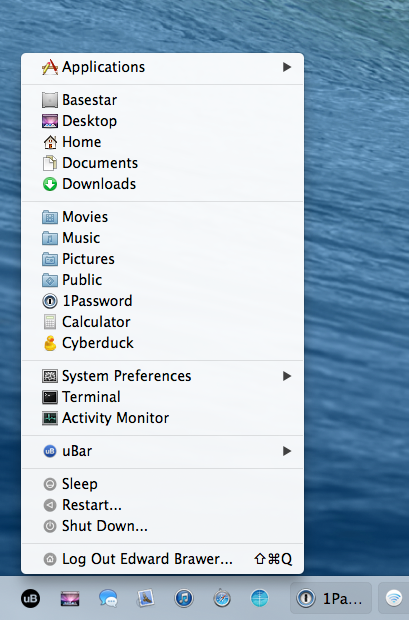Select the 1Pa... window in the taskbar
The image size is (409, 620).
point(331,598)
